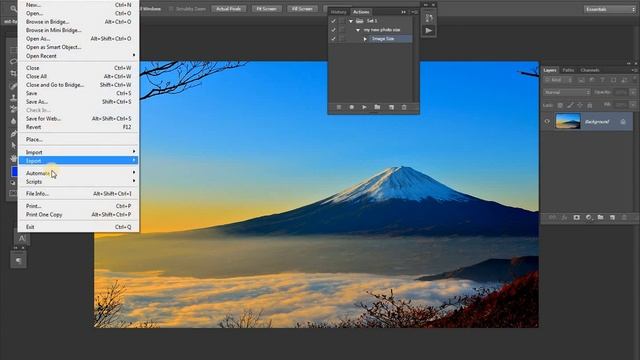640x360 pixels.
Task: Toggle checkmark for my new photo size
Action: coord(333,30)
